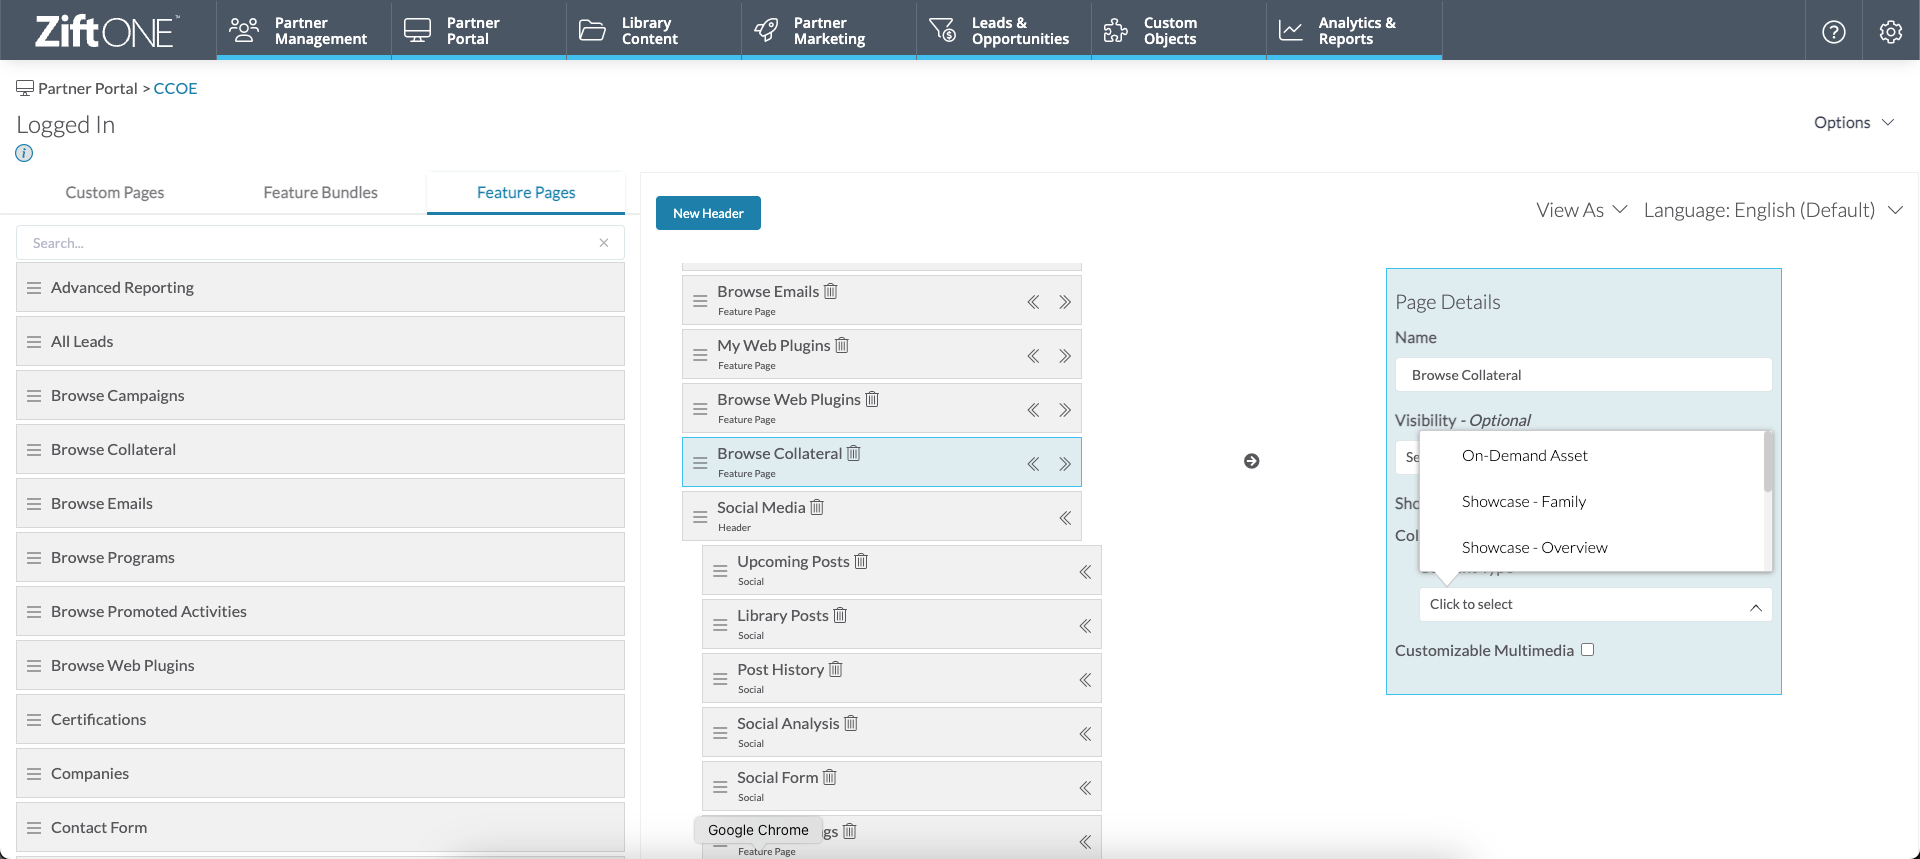Grab the drag handle on Advanced Reporting
This screenshot has height=859, width=1920.
34,288
